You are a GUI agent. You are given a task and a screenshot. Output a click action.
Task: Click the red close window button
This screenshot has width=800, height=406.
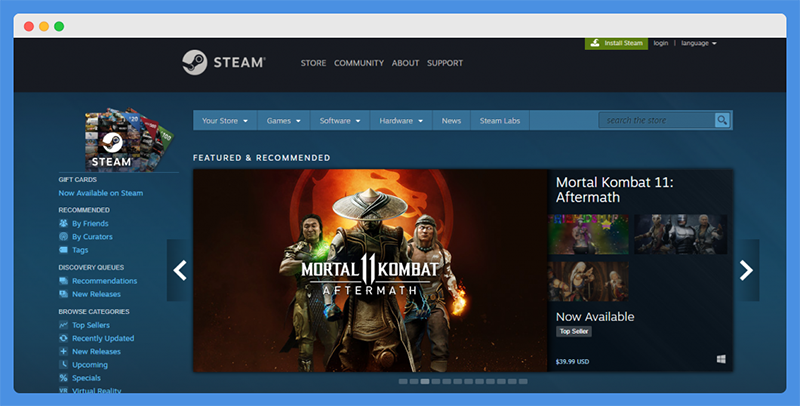click(x=29, y=27)
